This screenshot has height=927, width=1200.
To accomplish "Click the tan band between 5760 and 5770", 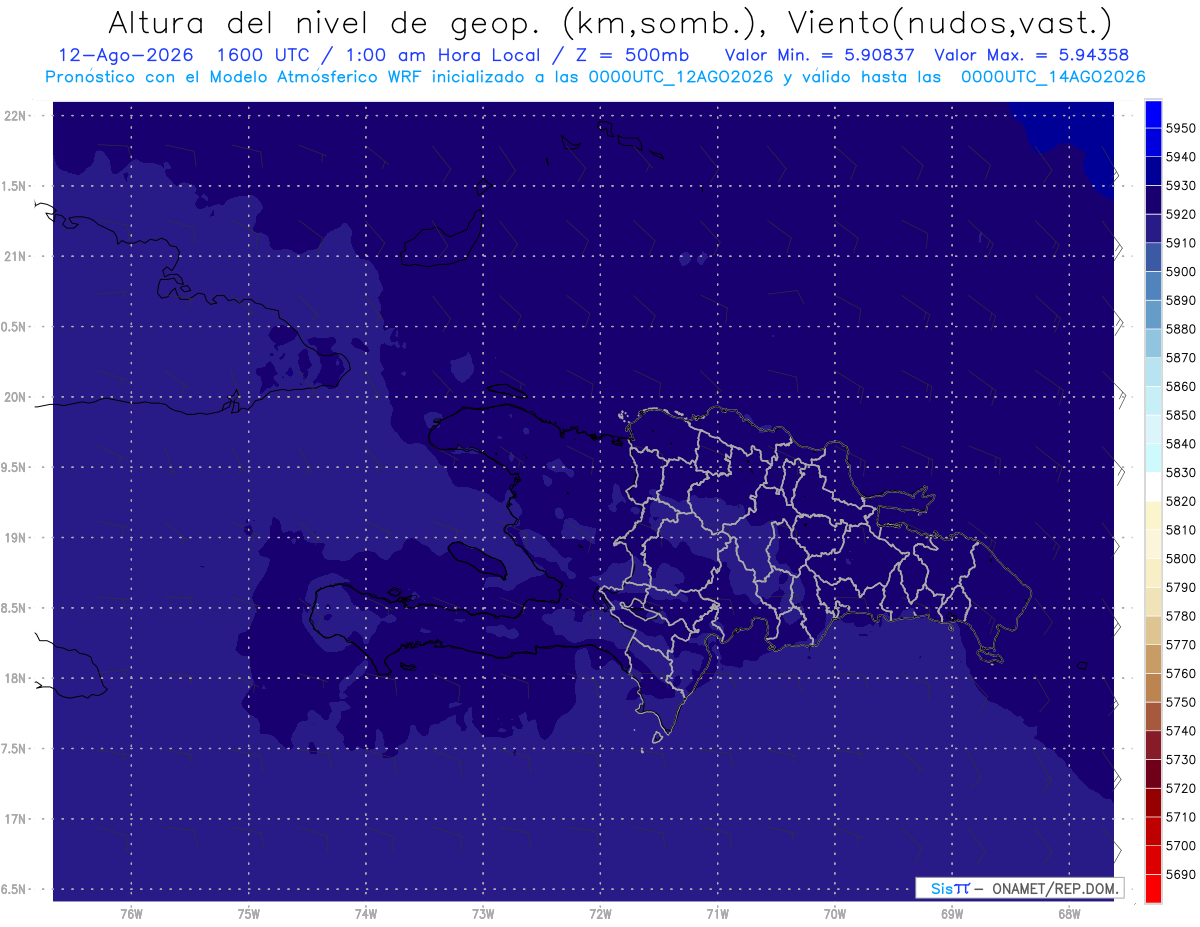I will tap(1153, 659).
